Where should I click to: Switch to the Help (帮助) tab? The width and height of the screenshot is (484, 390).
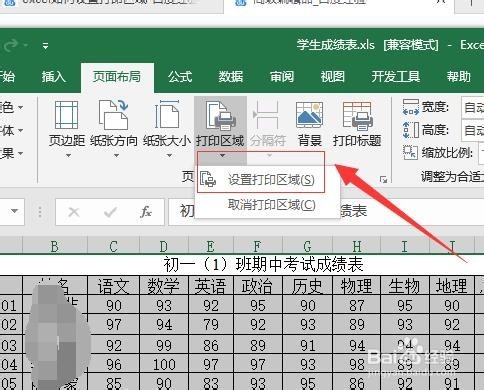tap(459, 77)
